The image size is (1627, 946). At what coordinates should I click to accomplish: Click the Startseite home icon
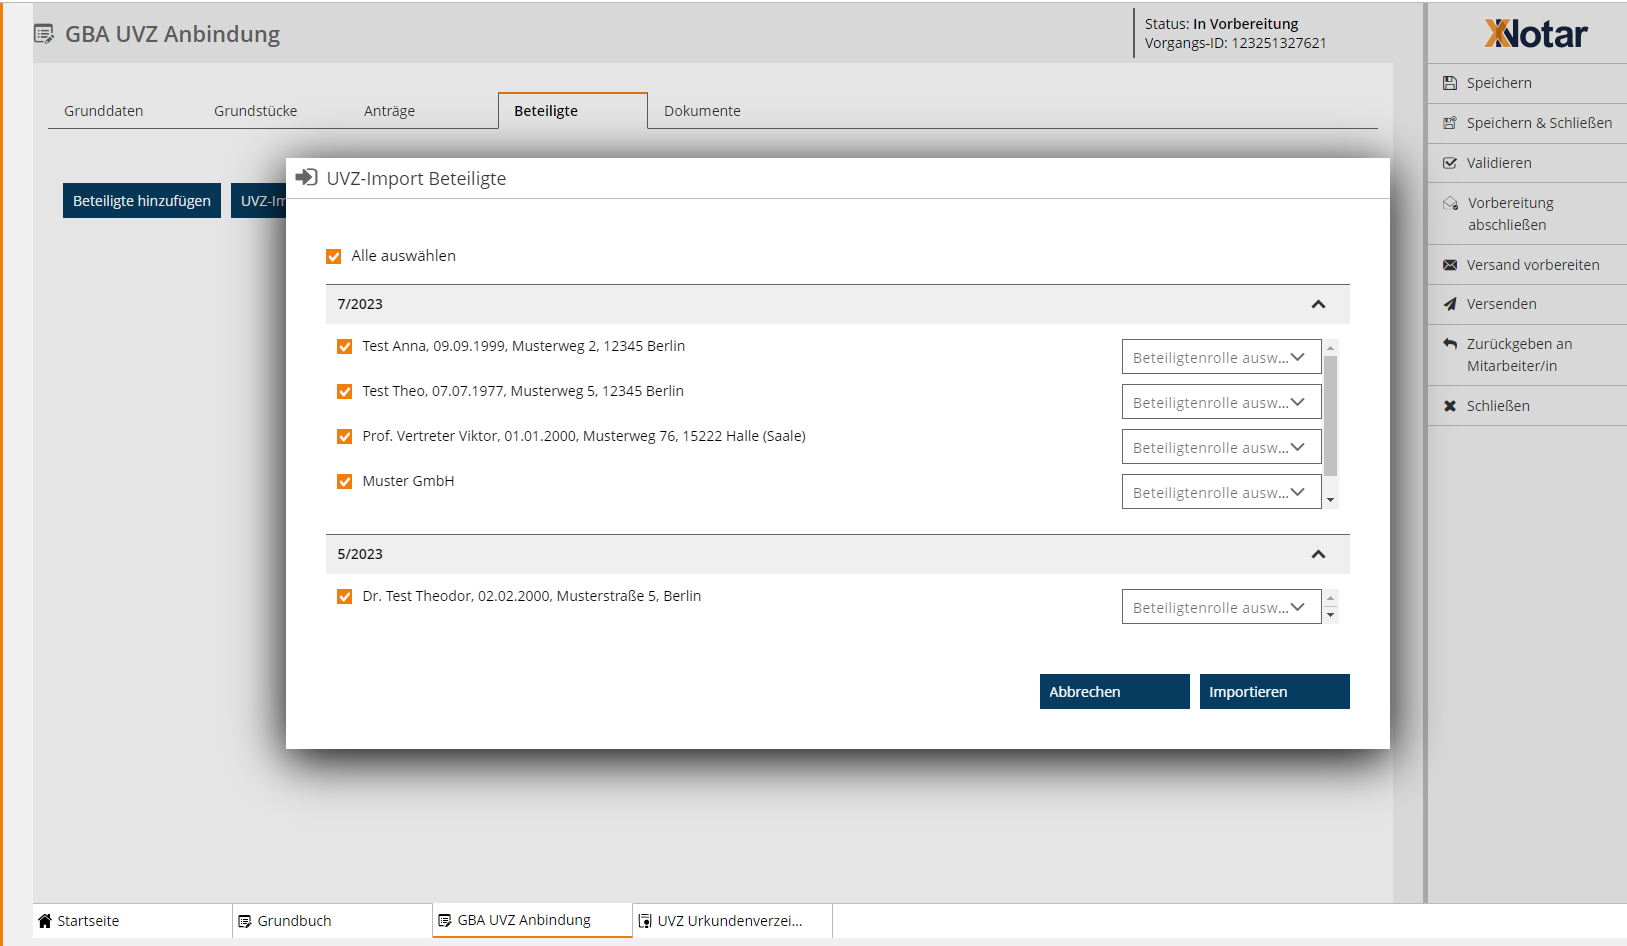pyautogui.click(x=45, y=921)
